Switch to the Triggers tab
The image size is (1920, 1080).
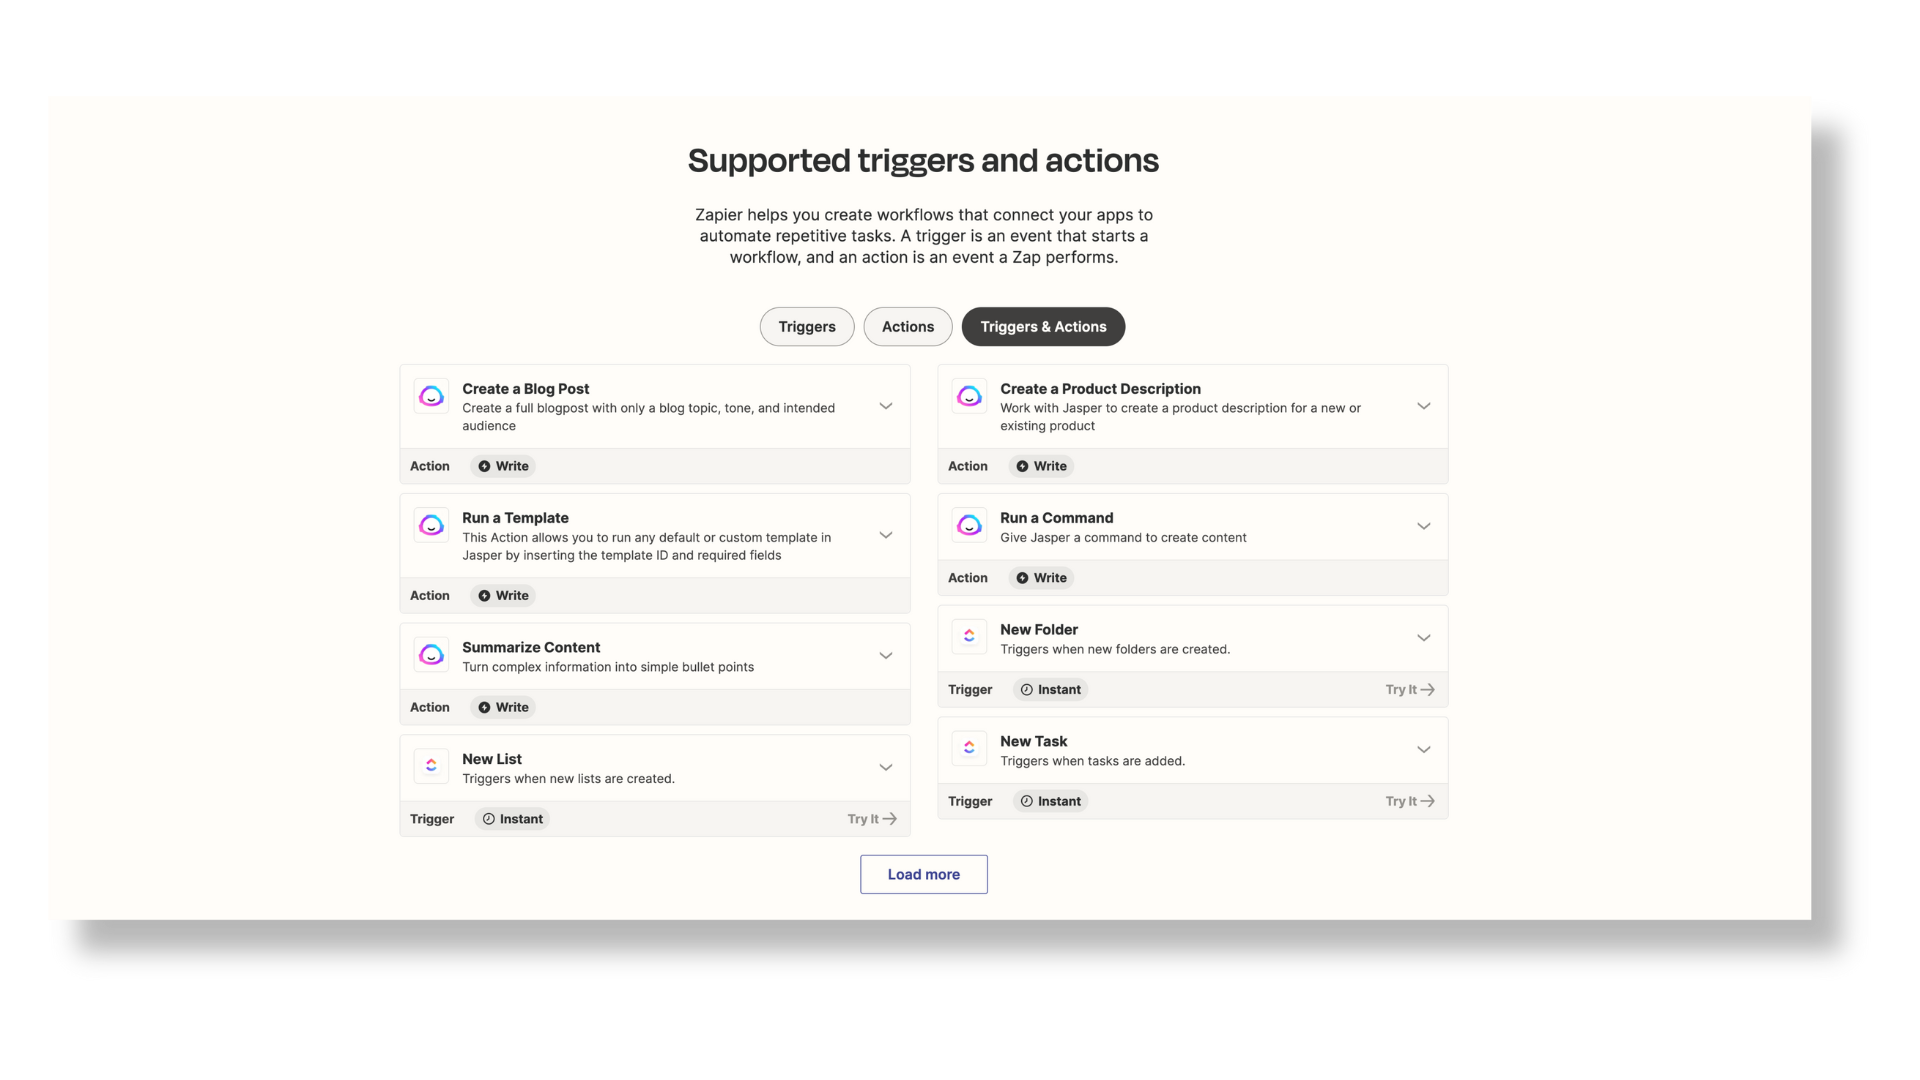807,326
